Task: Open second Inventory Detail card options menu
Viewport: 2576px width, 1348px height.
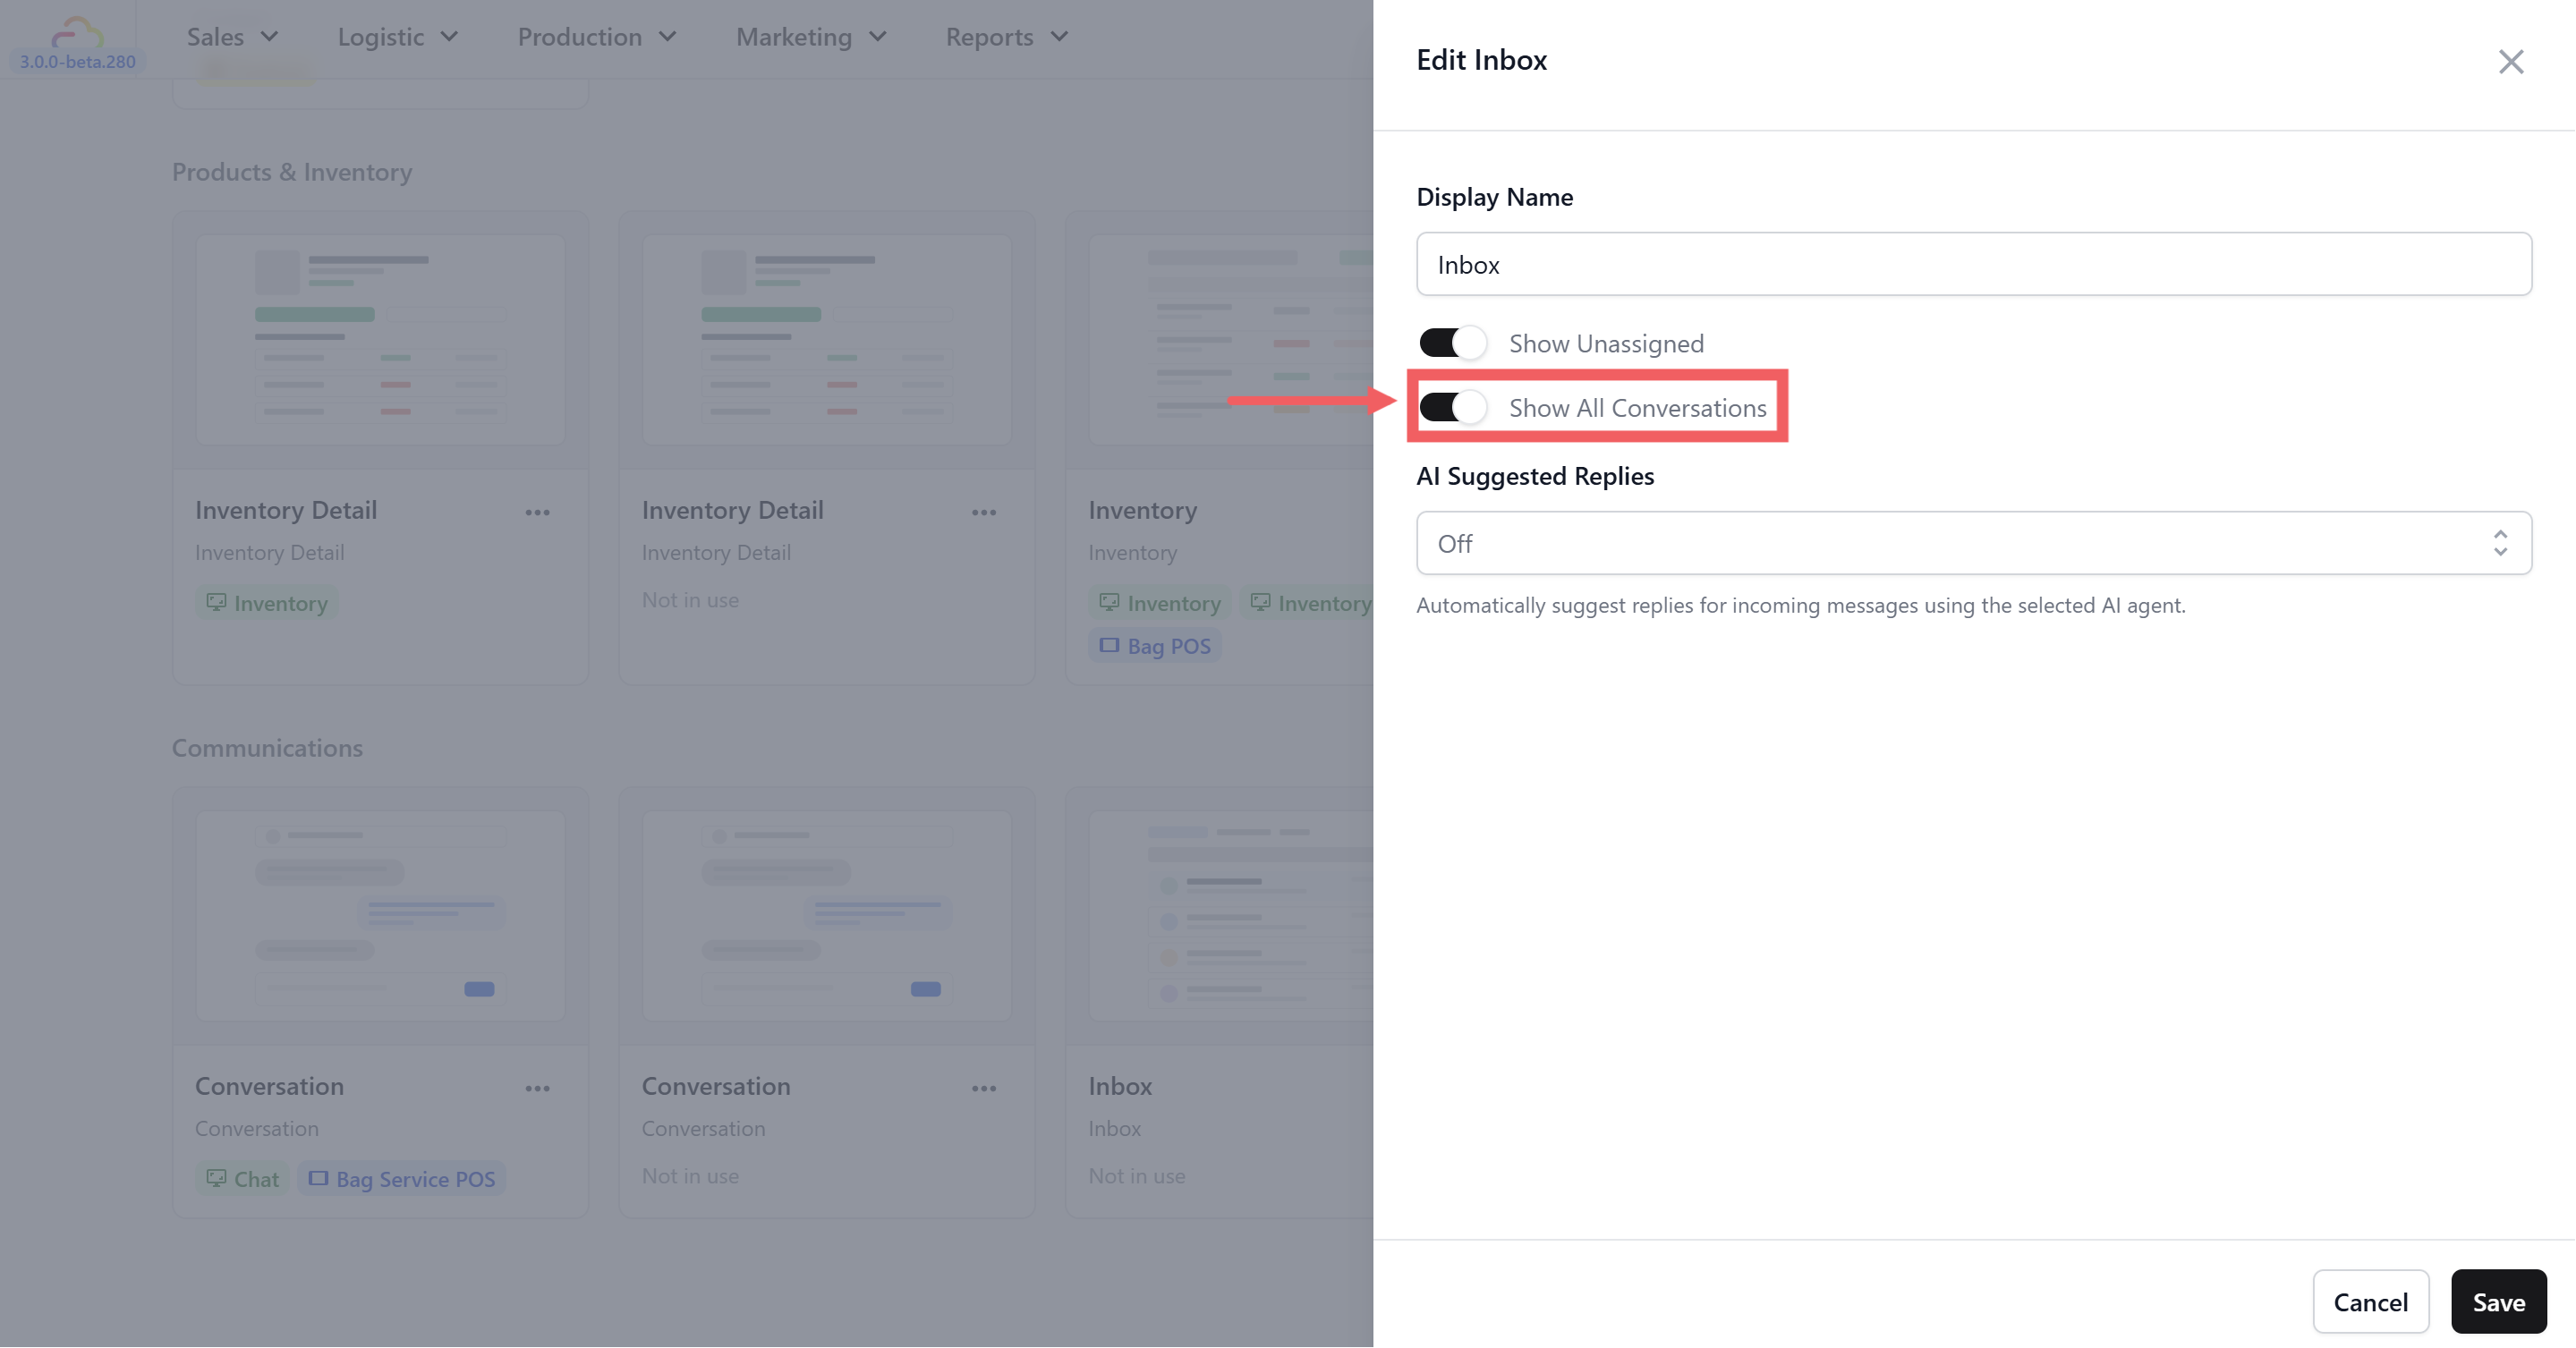Action: [983, 512]
